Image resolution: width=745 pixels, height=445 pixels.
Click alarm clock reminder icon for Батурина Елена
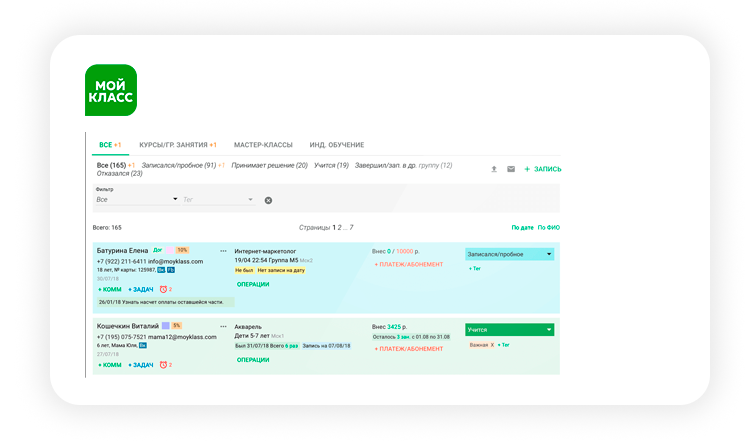(164, 289)
